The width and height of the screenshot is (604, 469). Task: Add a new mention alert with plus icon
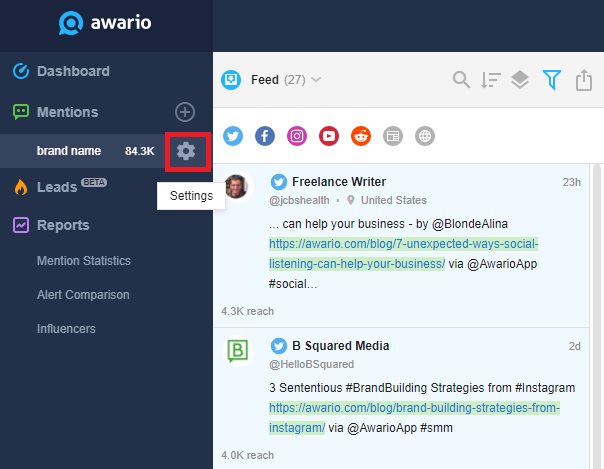pos(185,112)
